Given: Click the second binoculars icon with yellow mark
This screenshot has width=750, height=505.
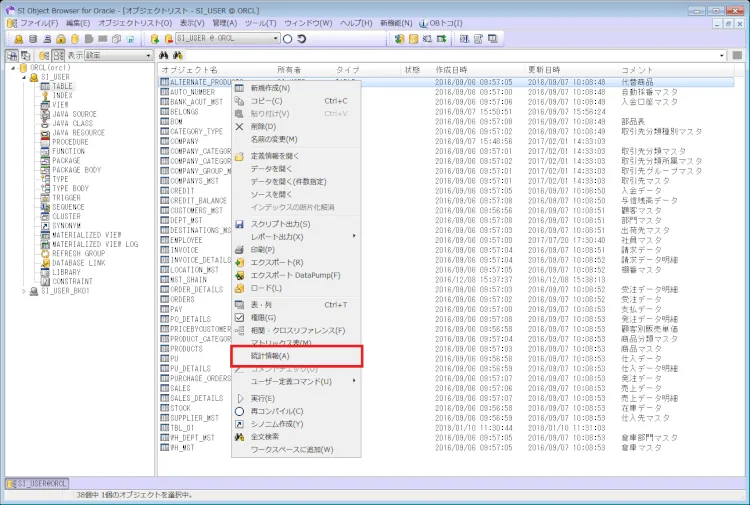Looking at the screenshot, I should [x=177, y=55].
